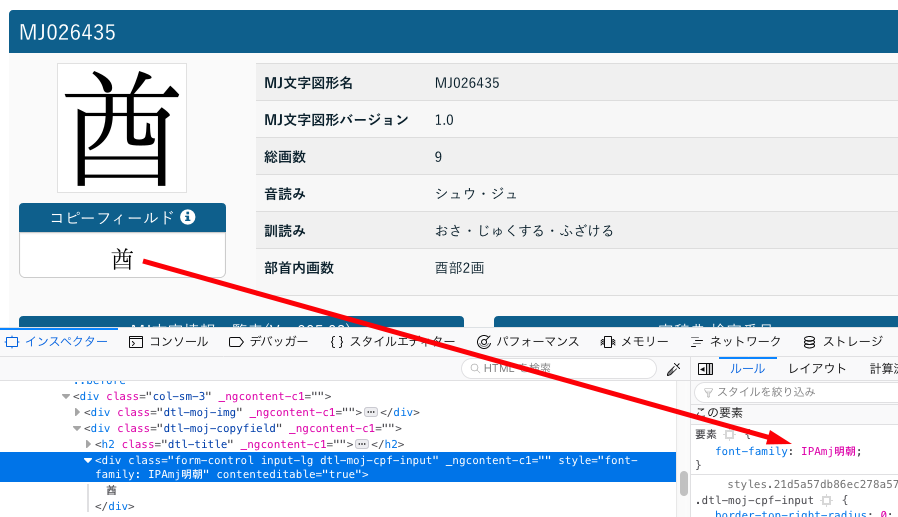The width and height of the screenshot is (898, 517).
Task: Click the IPAmj明朝 property value
Action: click(x=828, y=451)
